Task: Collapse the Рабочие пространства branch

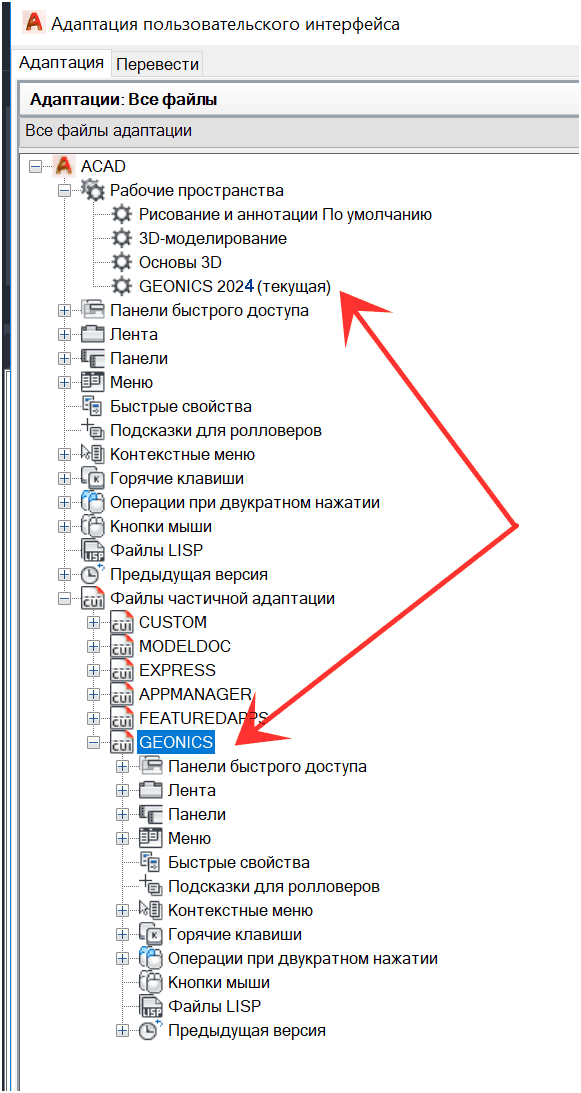Action: [64, 190]
